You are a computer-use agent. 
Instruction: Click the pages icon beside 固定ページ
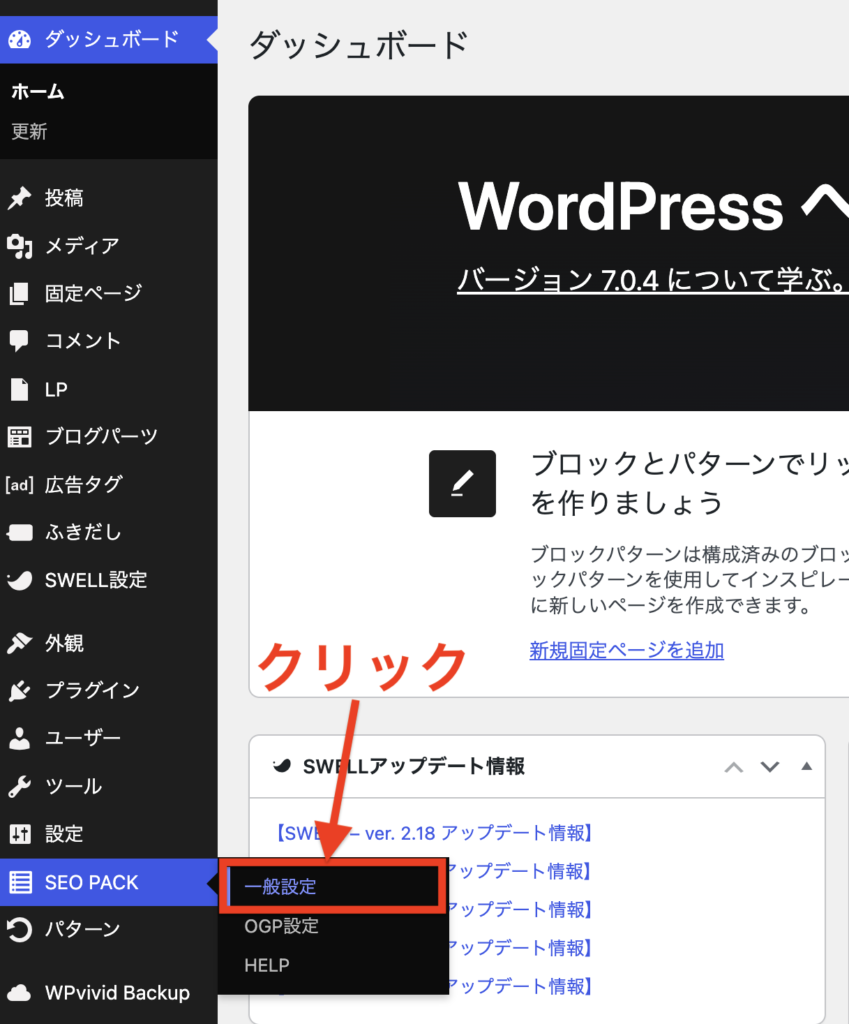click(x=20, y=293)
